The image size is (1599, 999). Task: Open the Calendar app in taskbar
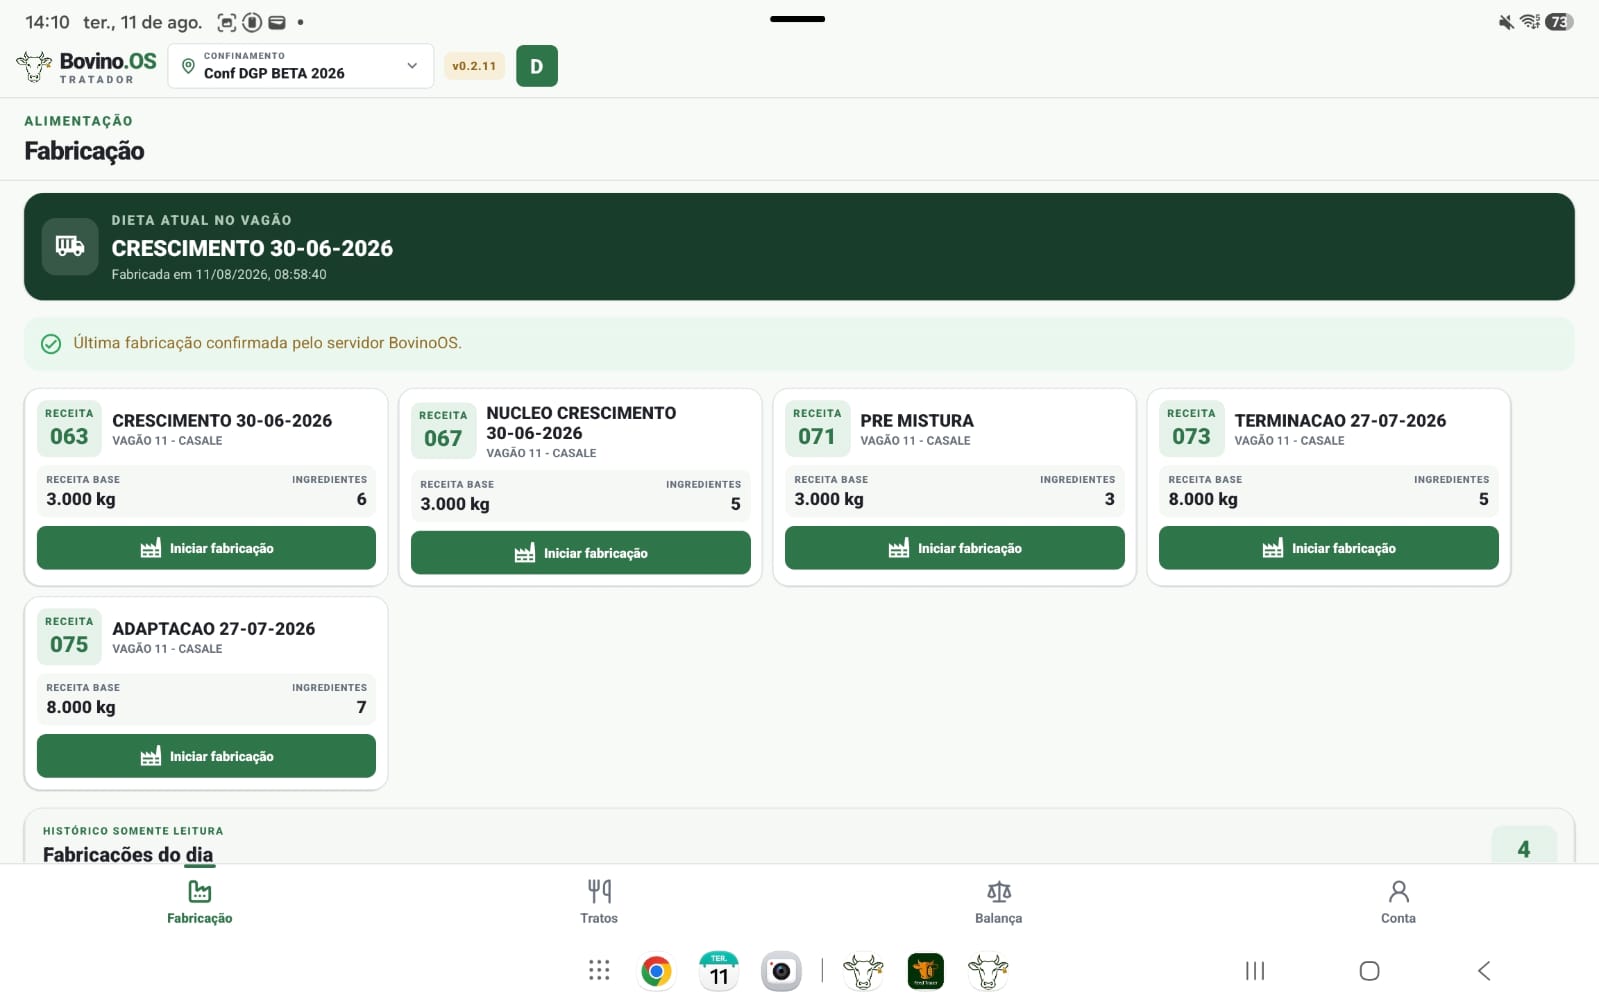click(719, 971)
